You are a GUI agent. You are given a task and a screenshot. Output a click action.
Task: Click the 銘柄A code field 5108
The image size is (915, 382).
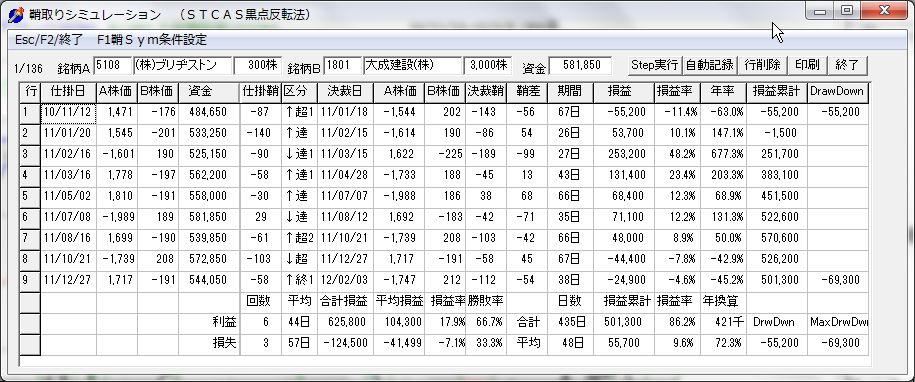click(x=113, y=65)
